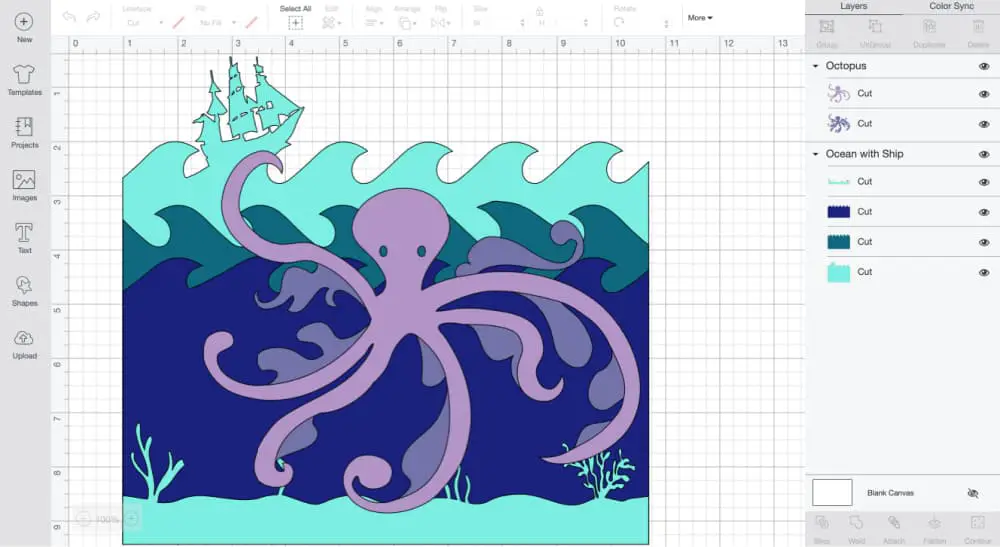Image resolution: width=1000 pixels, height=547 pixels.
Task: Open the More dropdown
Action: (700, 18)
